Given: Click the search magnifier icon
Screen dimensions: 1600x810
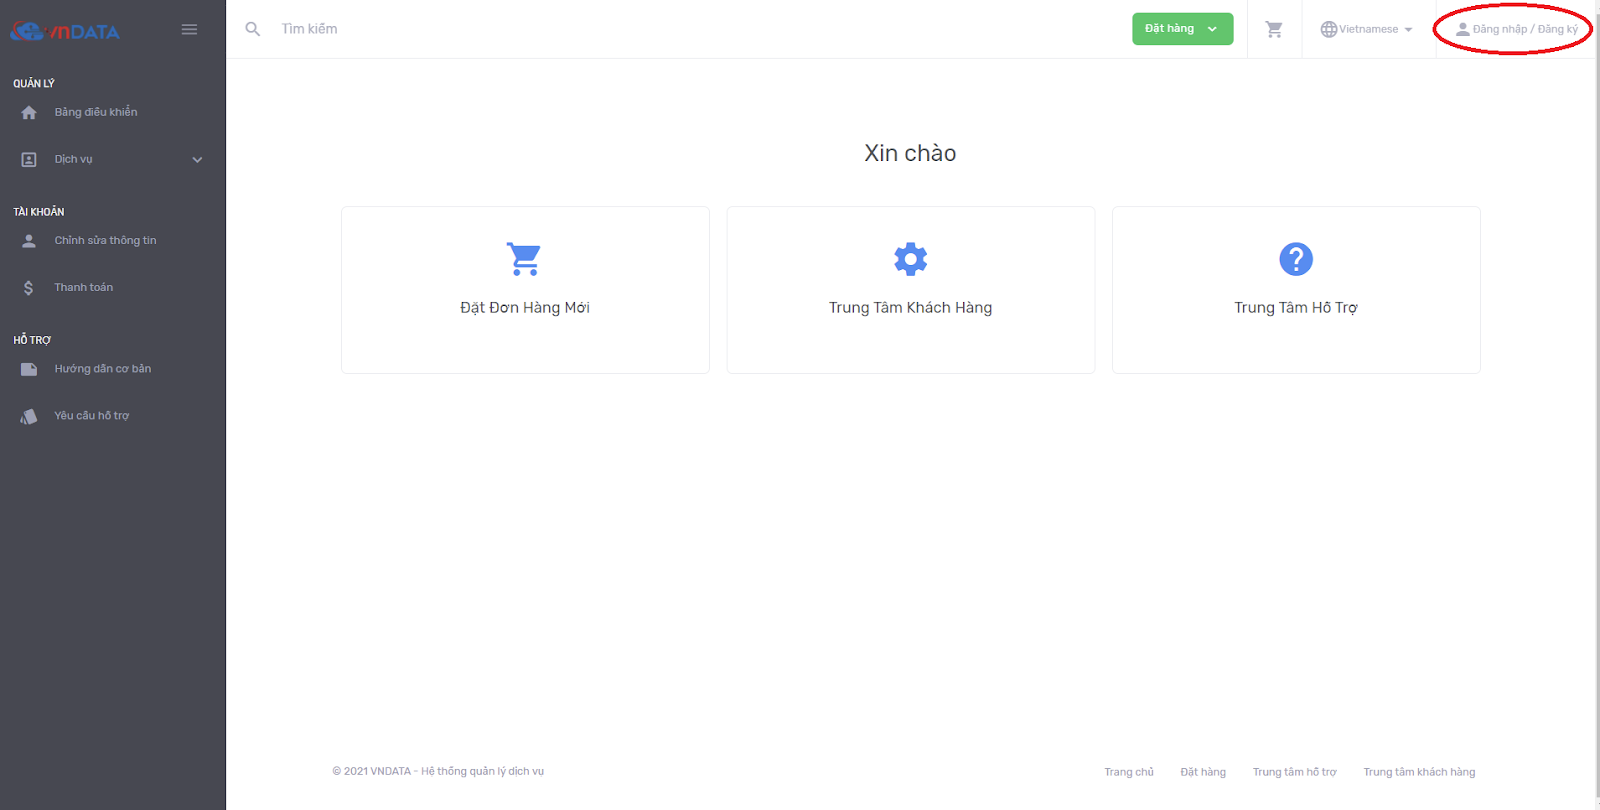Looking at the screenshot, I should tap(253, 29).
